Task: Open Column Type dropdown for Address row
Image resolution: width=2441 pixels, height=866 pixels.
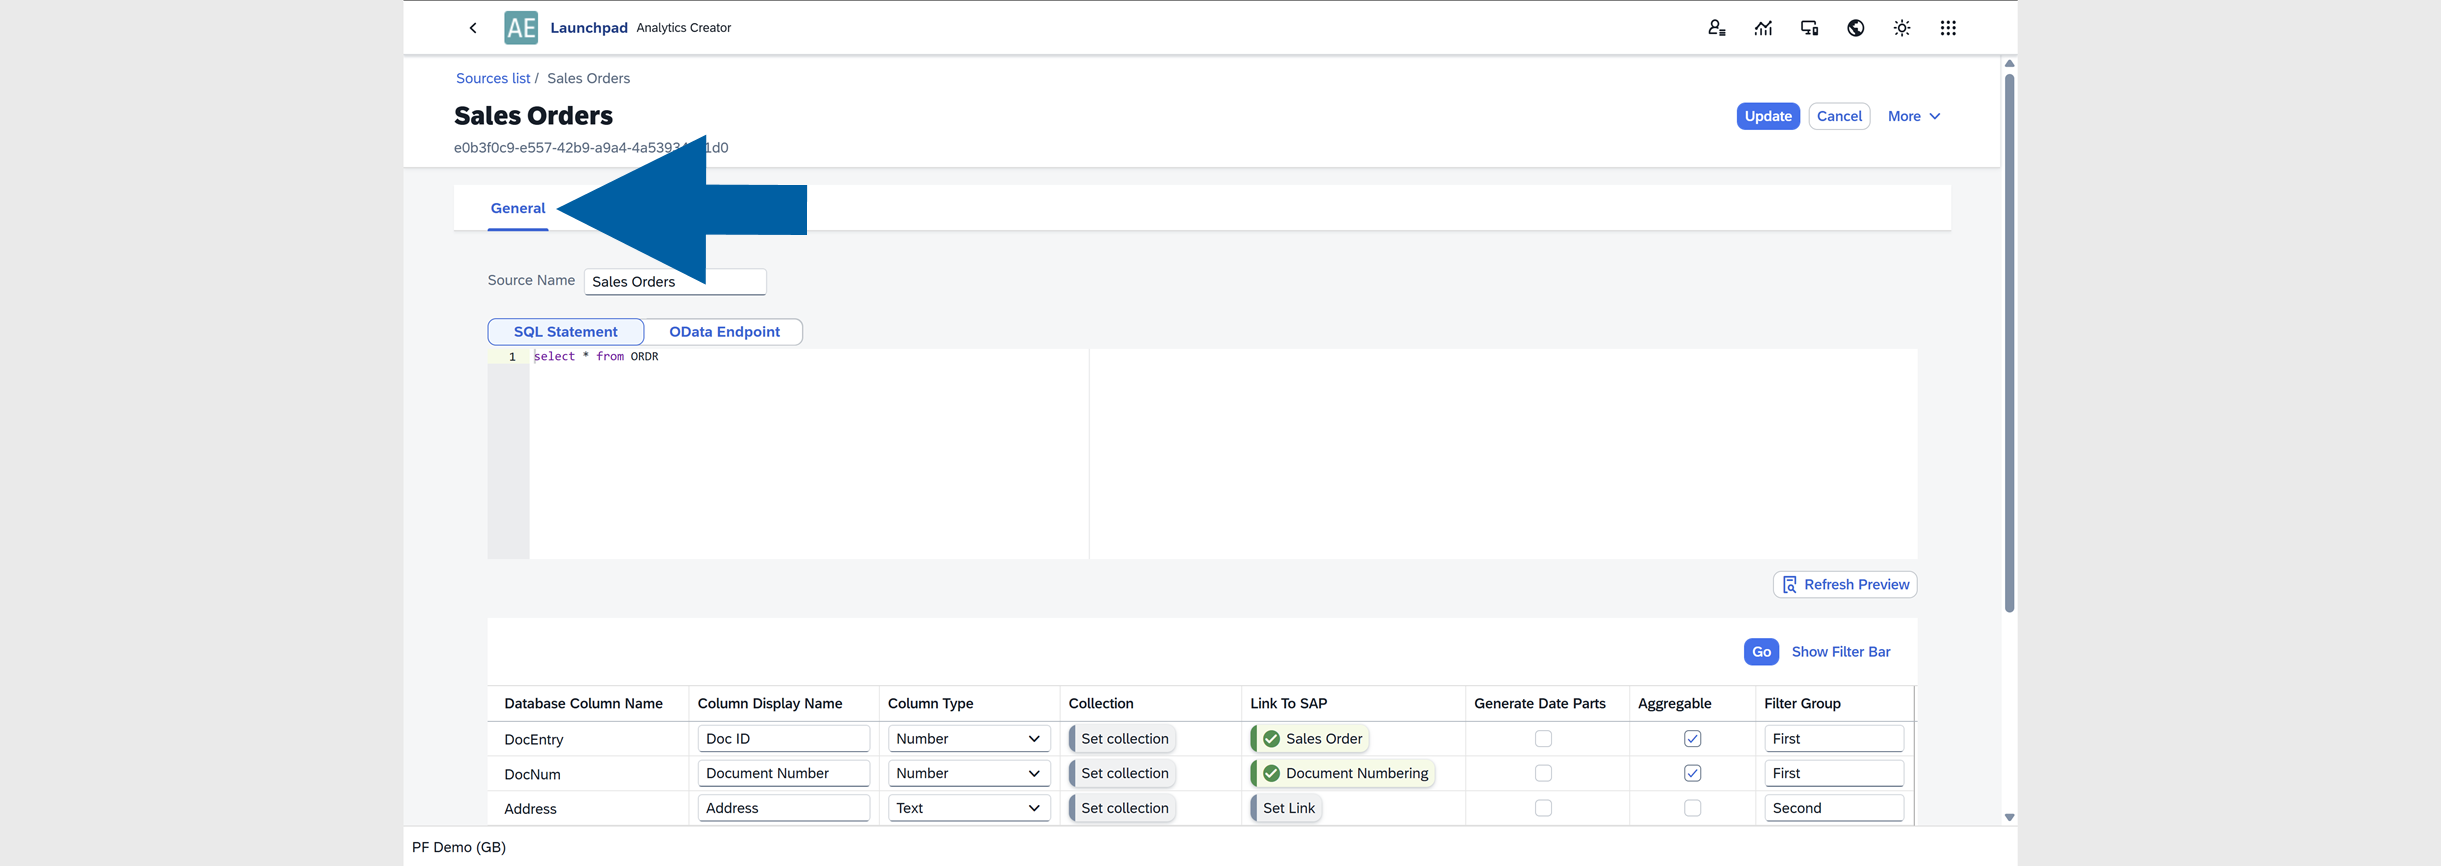Action: pyautogui.click(x=968, y=808)
